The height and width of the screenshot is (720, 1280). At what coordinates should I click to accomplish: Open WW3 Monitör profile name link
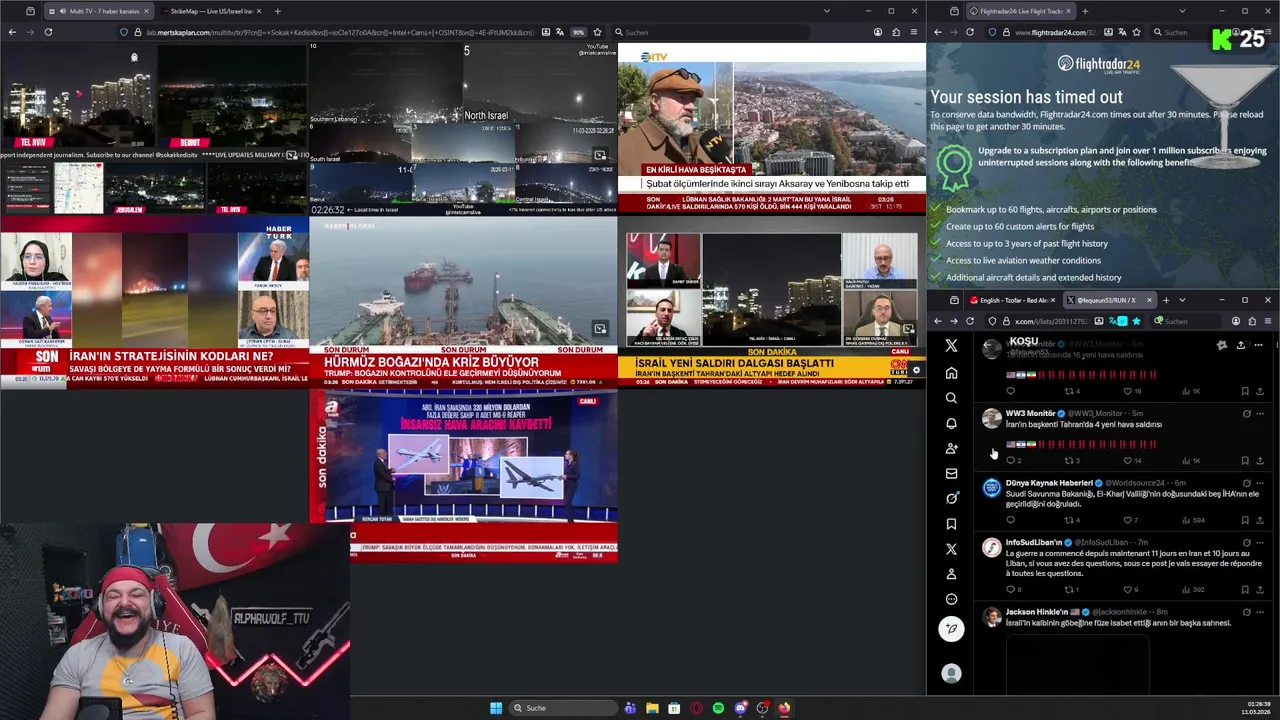click(1030, 413)
